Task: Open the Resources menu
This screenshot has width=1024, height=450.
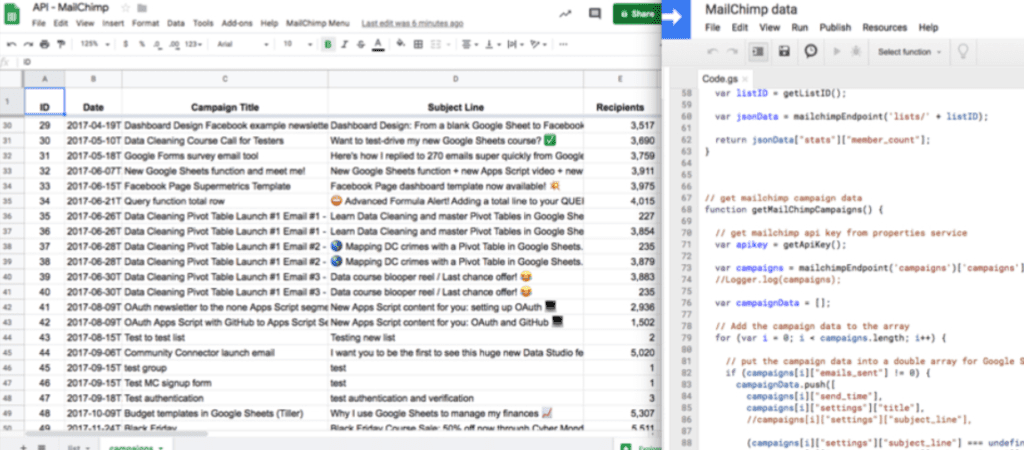Action: [x=884, y=27]
